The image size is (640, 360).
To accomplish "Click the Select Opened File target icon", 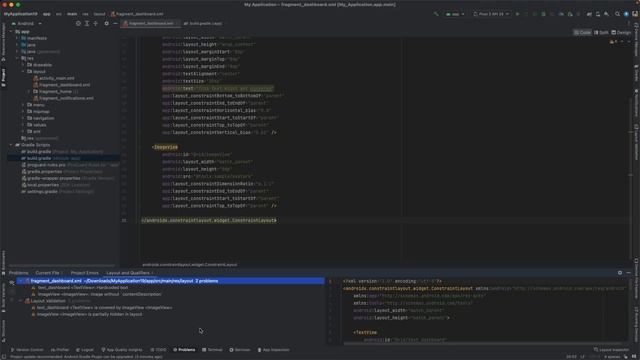I will point(78,24).
